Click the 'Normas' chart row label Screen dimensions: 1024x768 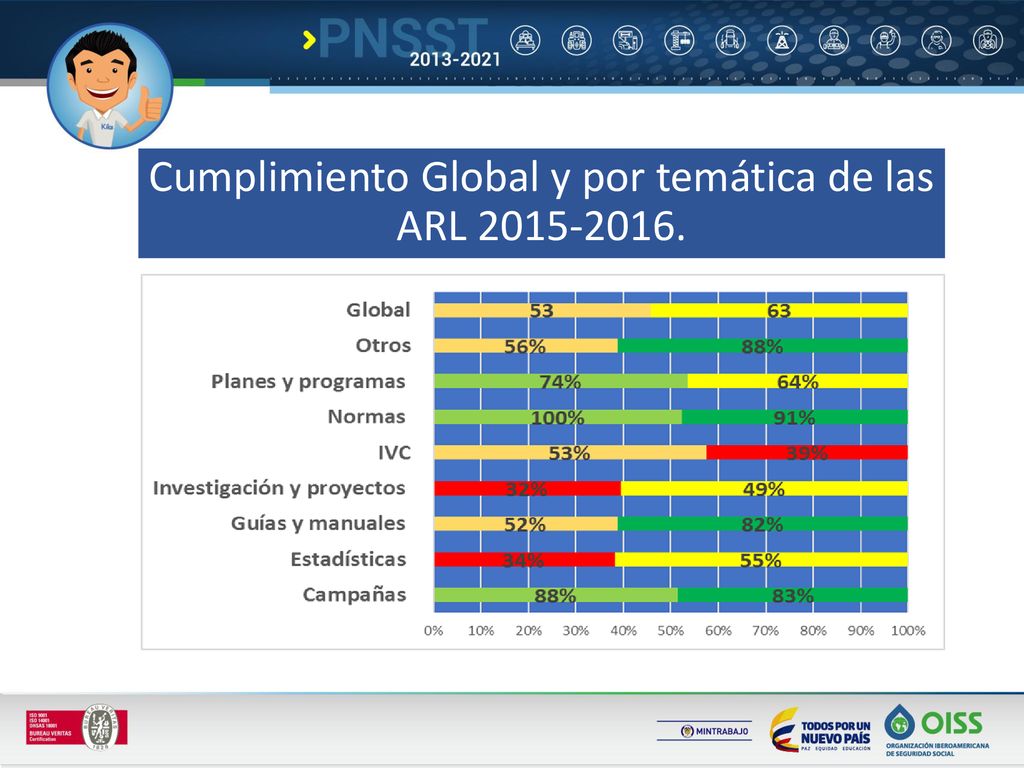(366, 417)
